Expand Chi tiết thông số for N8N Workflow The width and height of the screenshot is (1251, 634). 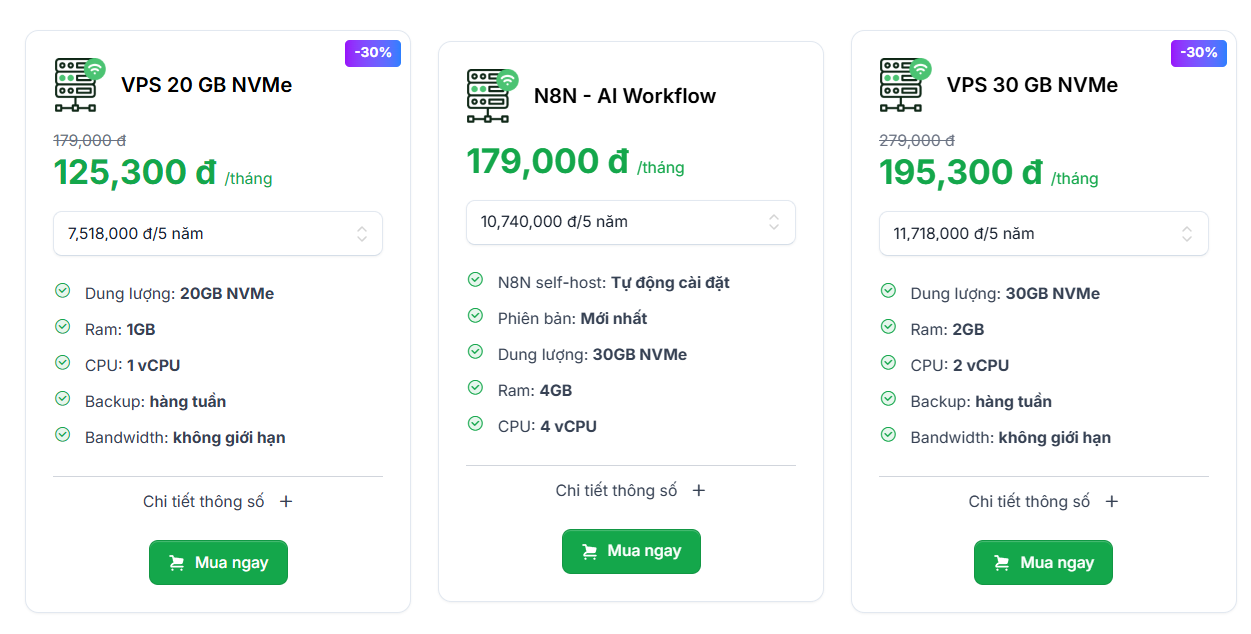(631, 491)
